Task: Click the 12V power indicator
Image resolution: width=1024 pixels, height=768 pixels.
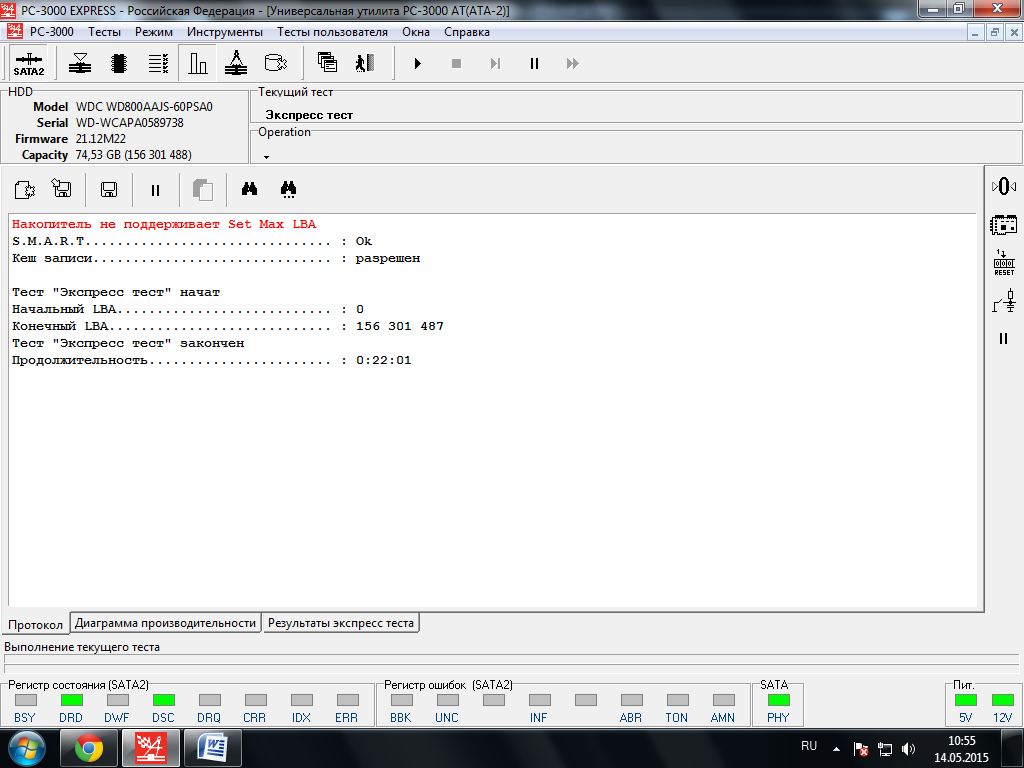Action: pyautogui.click(x=1002, y=700)
